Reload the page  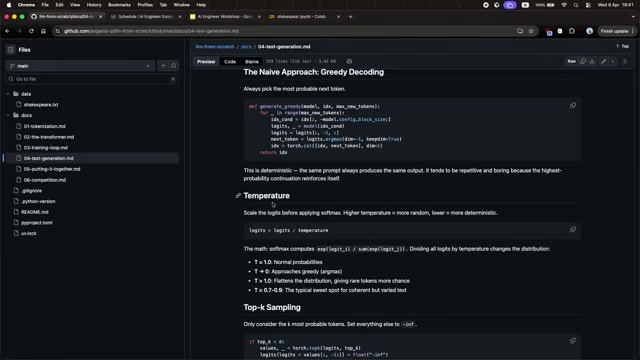[x=31, y=31]
